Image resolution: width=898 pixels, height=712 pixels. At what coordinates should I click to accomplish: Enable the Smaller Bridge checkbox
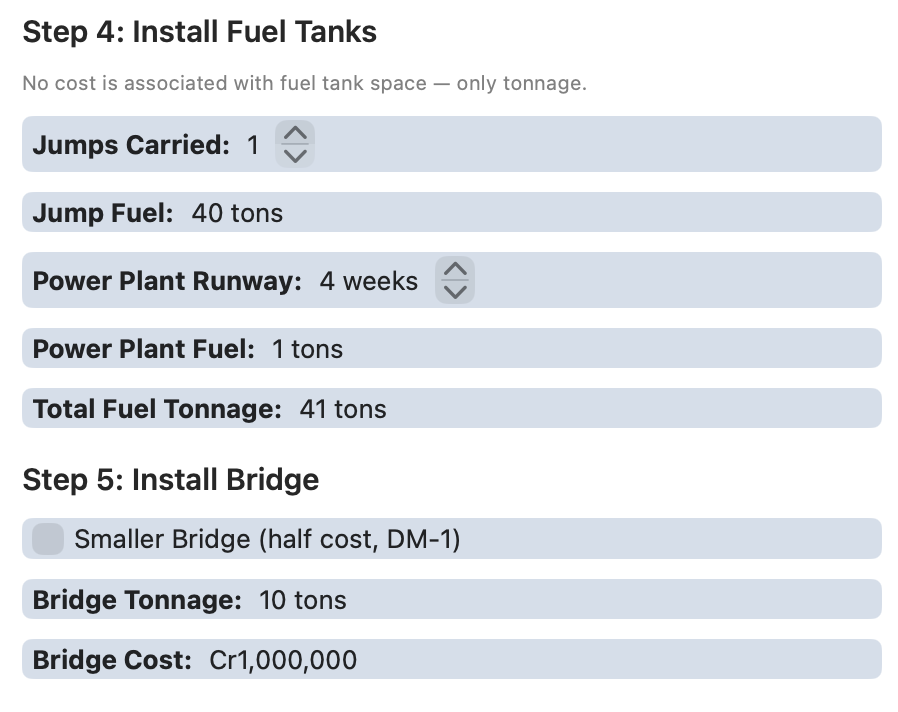[48, 539]
